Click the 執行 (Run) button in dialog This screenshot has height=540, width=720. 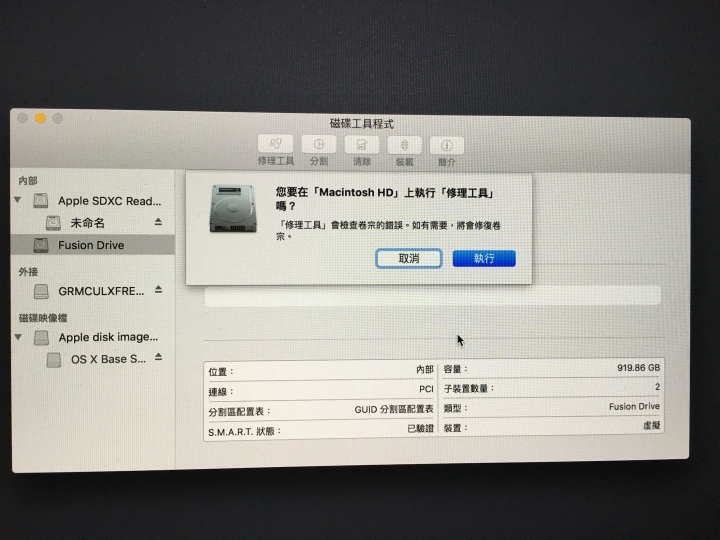(484, 259)
